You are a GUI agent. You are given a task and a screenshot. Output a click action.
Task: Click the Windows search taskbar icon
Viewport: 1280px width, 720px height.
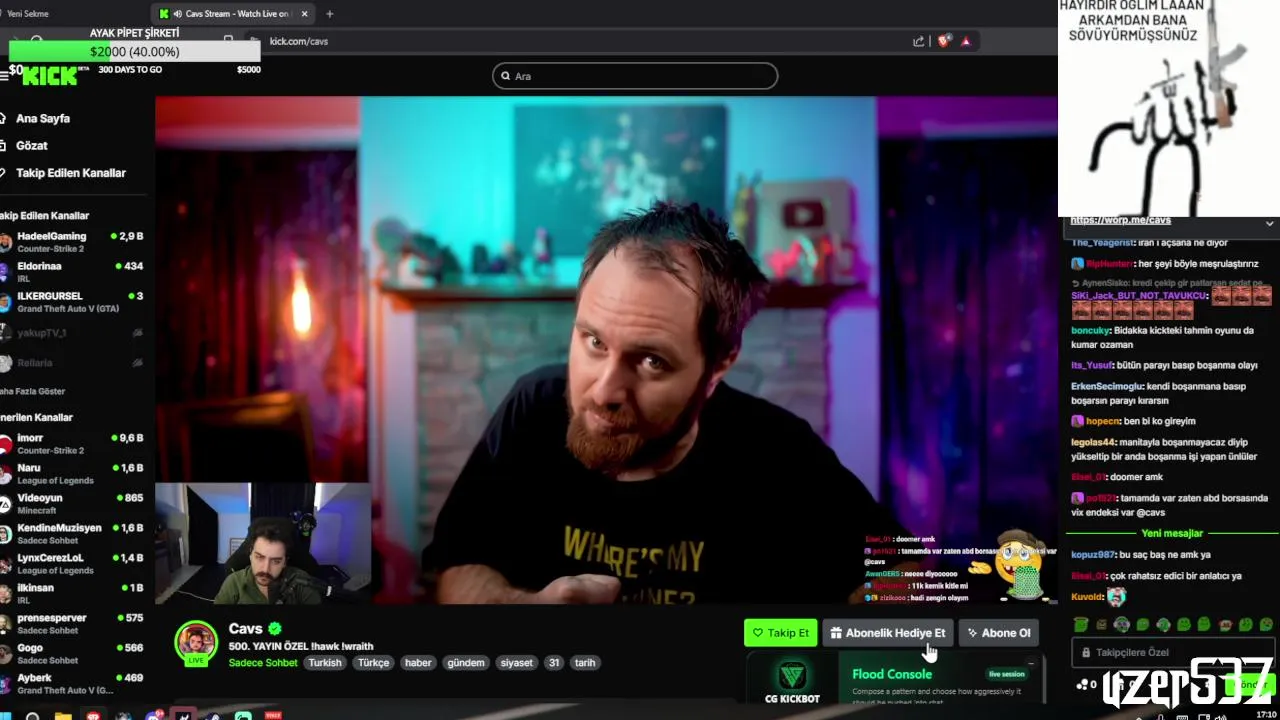click(32, 716)
